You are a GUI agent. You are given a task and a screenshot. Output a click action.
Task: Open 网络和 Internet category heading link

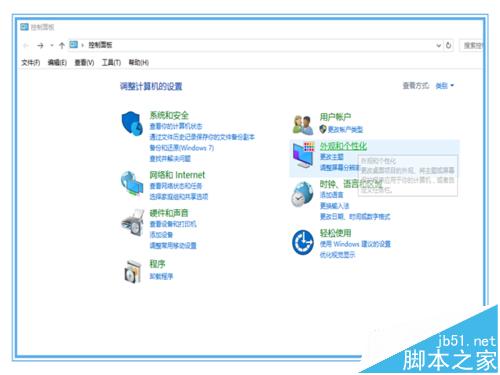point(177,175)
